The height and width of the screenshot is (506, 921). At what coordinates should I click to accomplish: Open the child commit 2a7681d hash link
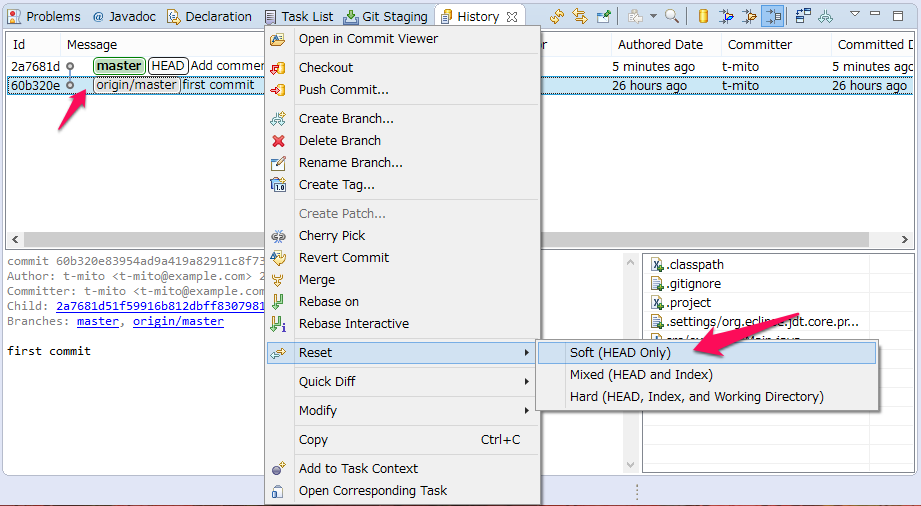tap(160, 306)
